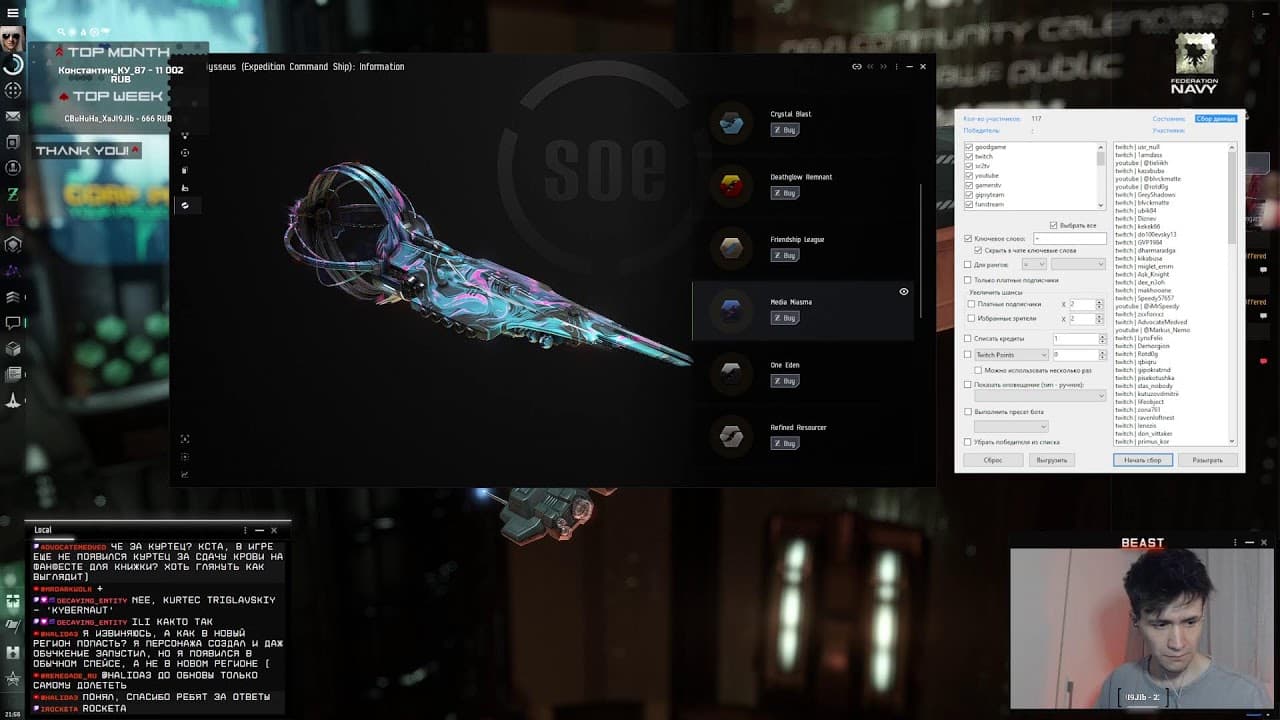
Task: Select the Crystal Blast skin hexagon icon
Action: 731,123
